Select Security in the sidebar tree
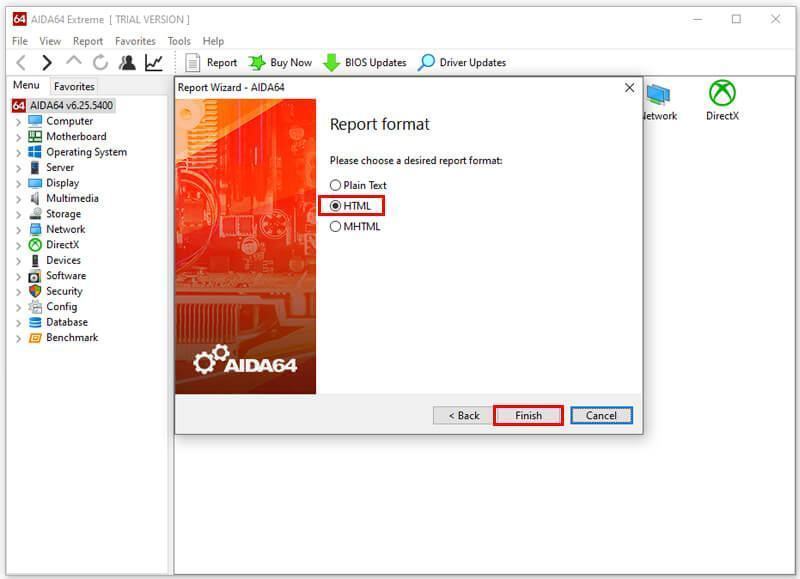 coord(64,291)
